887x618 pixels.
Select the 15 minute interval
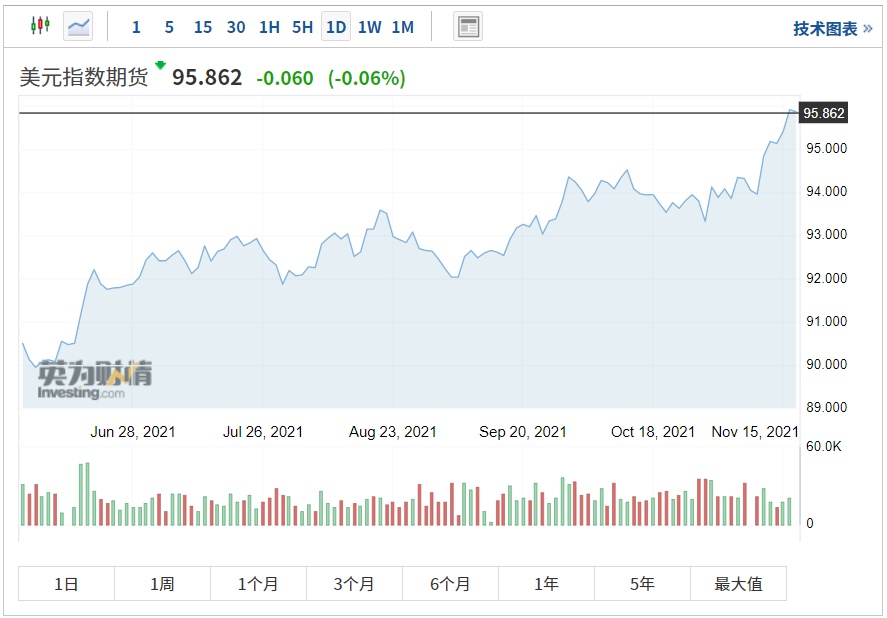pos(203,27)
